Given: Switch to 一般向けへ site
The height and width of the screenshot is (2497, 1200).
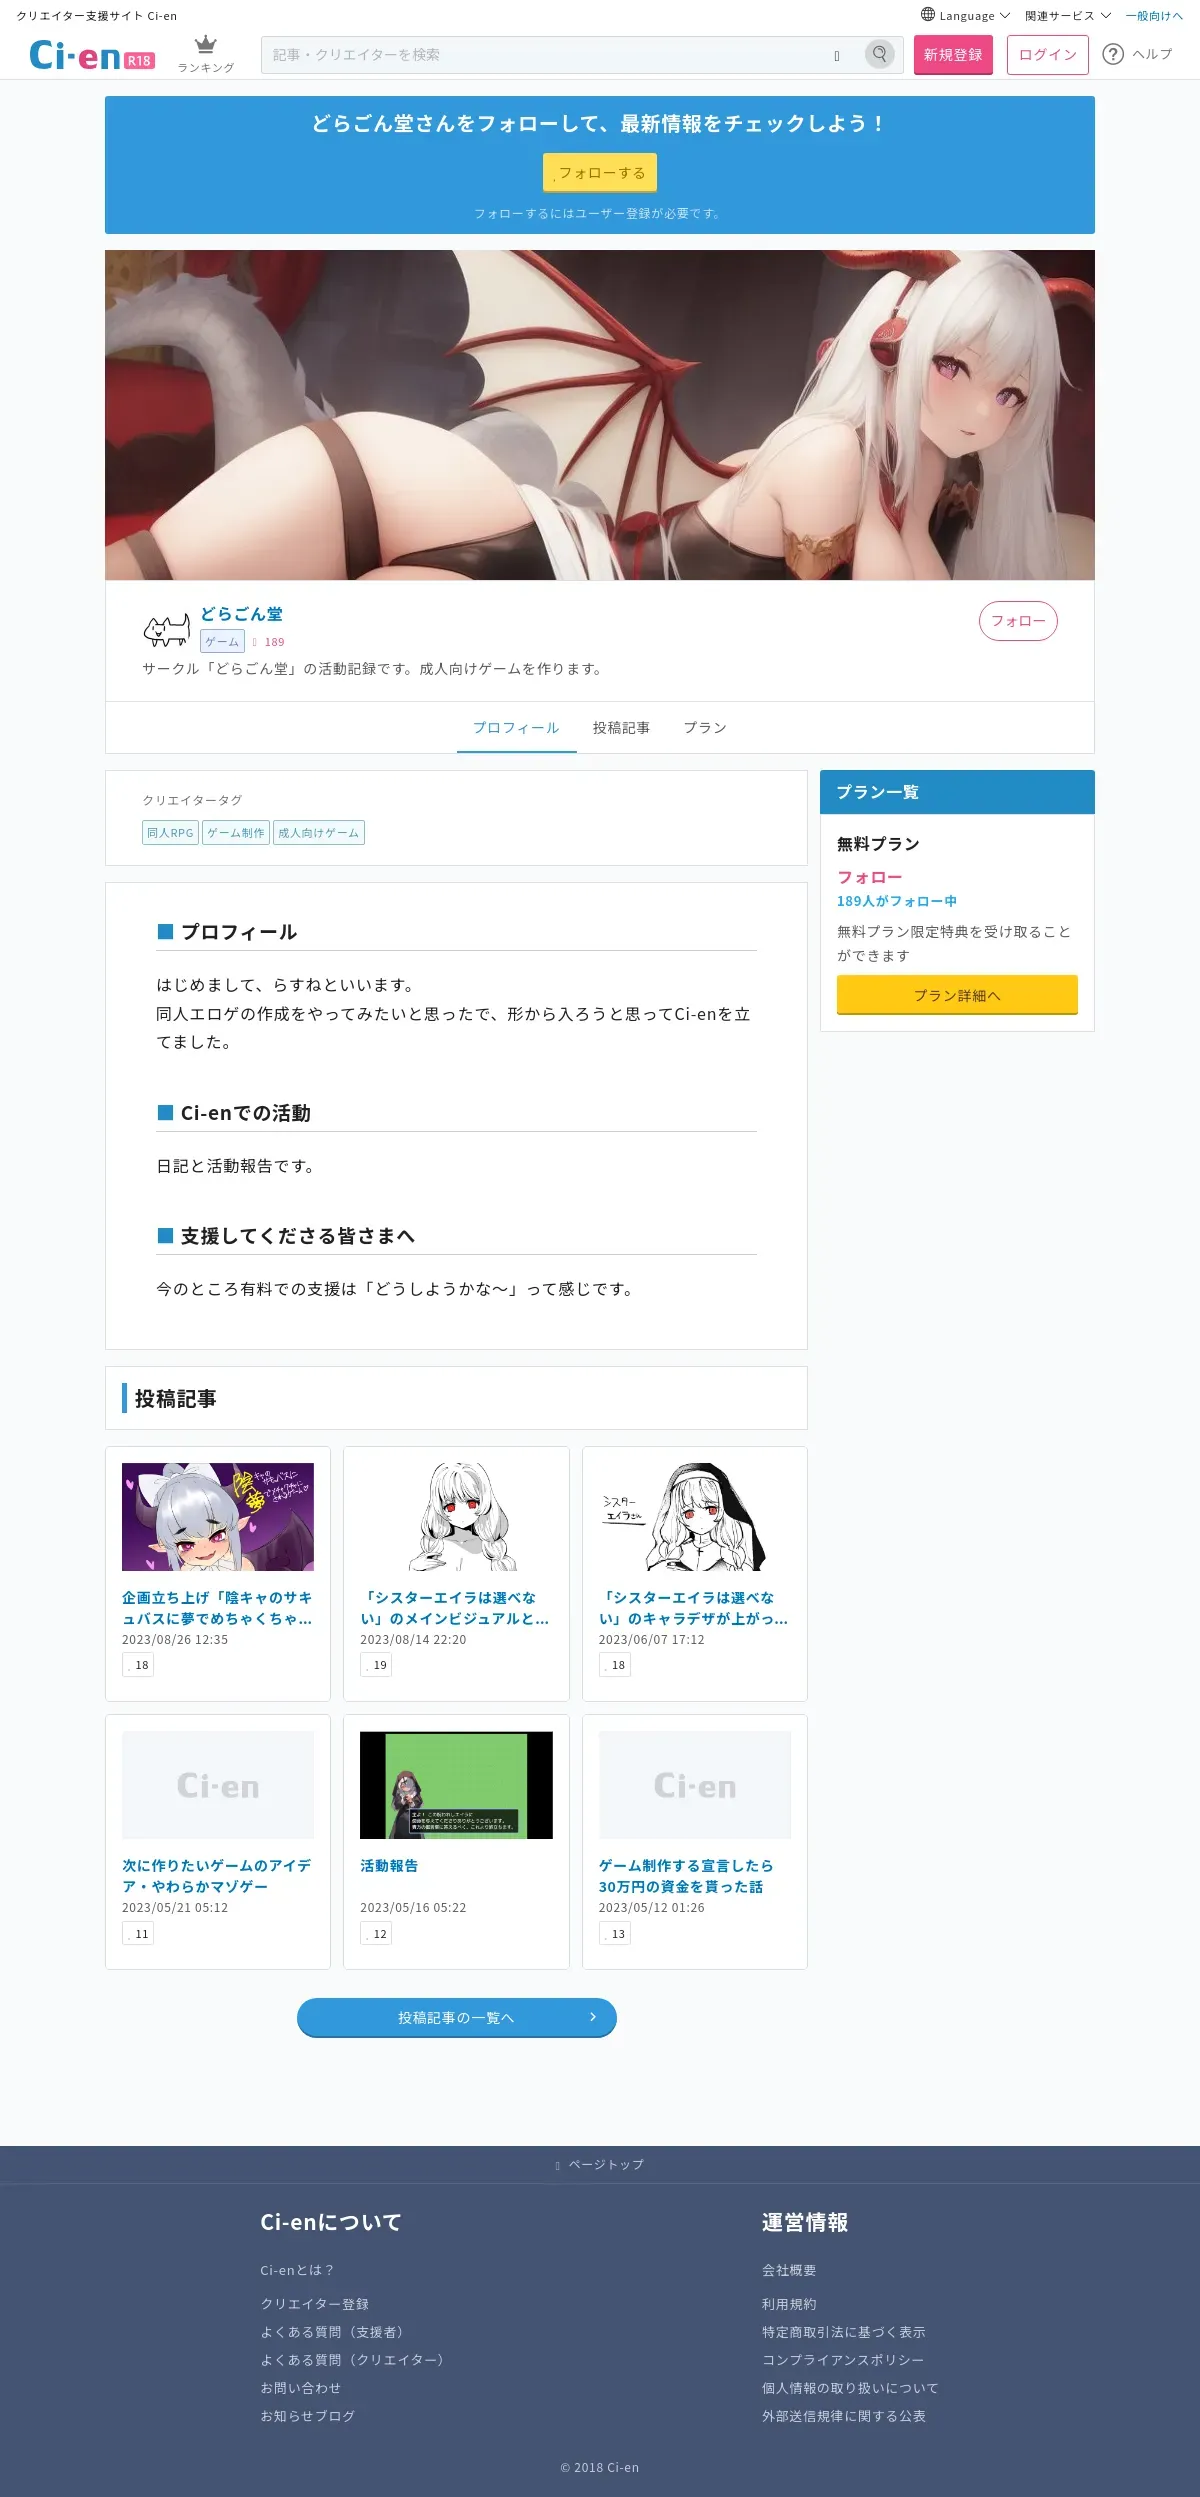Looking at the screenshot, I should (x=1154, y=16).
